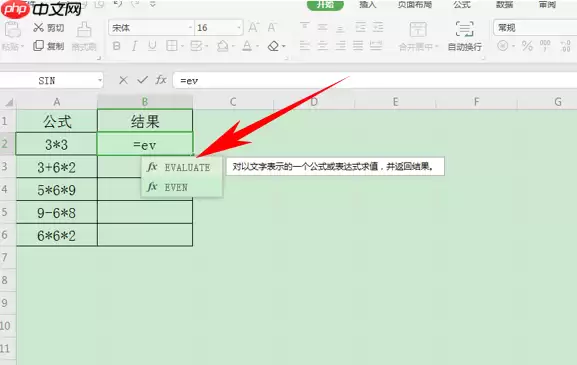Switch to the 插入 (Insert) tab
Screen dimensions: 577x365
[367, 4]
